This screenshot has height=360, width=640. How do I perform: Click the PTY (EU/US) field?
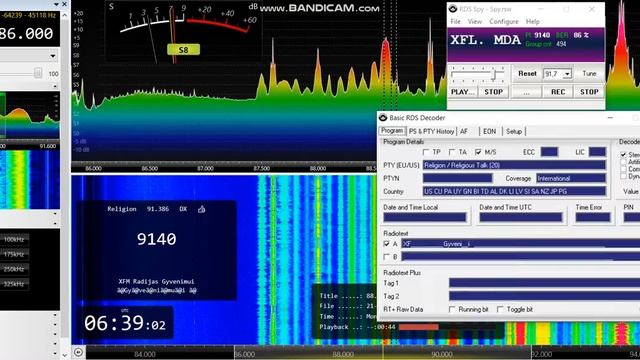coord(514,165)
